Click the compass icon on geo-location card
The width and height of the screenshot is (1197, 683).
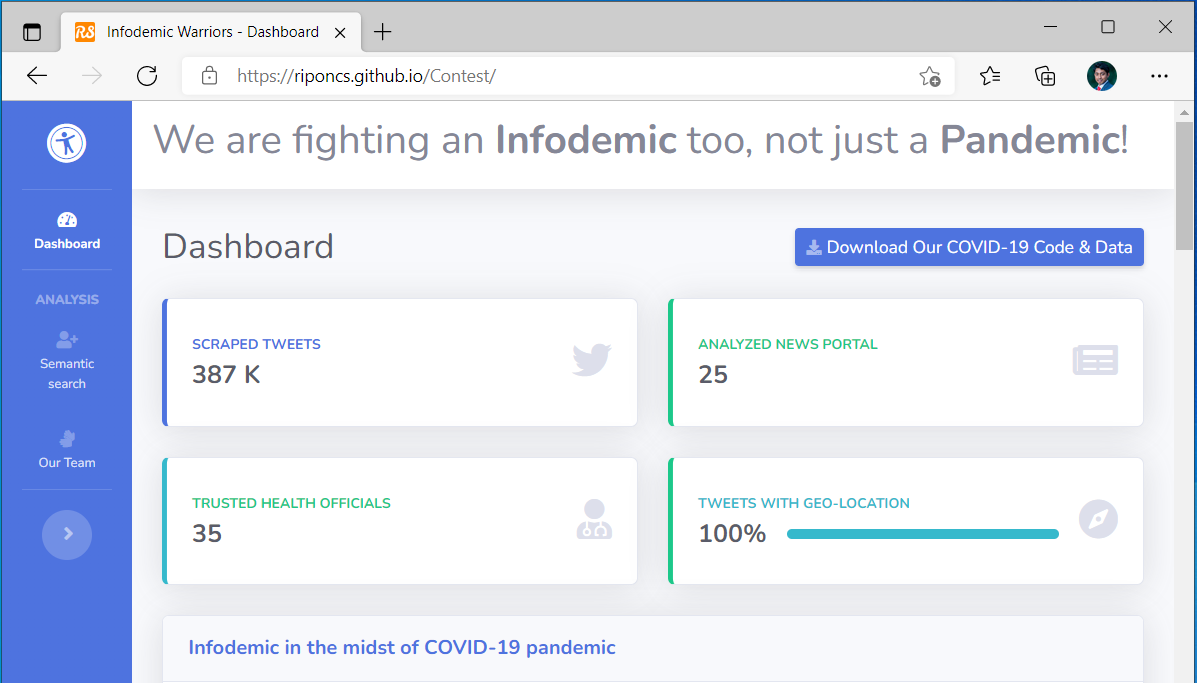[1098, 518]
